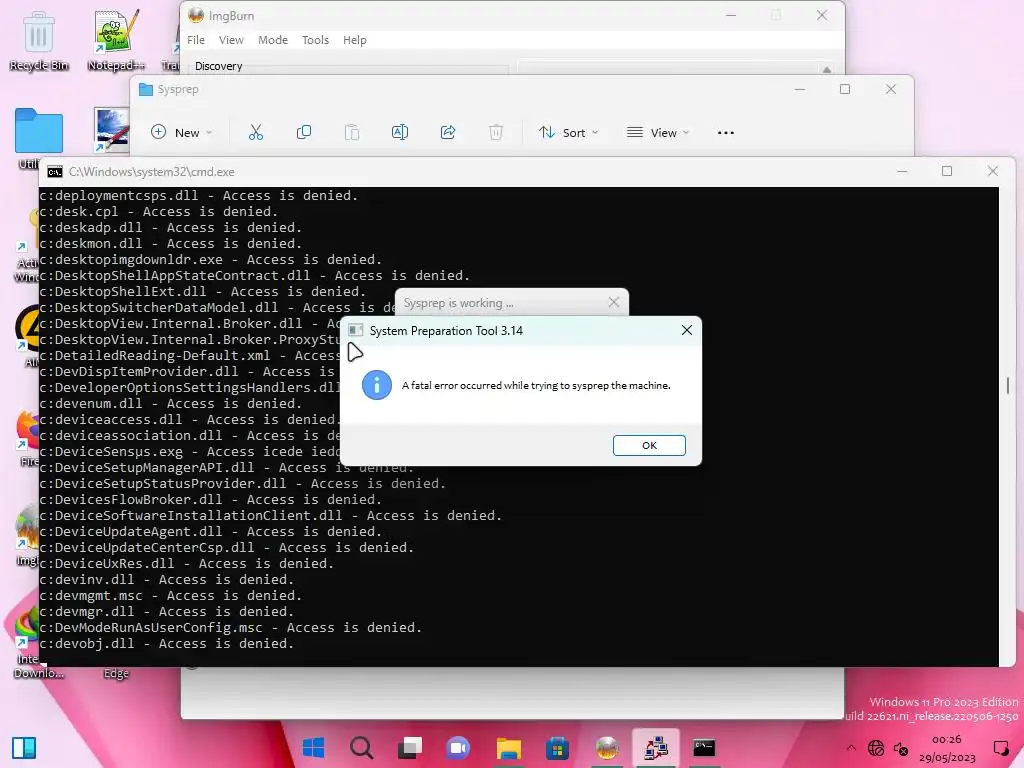Click the Copy icon in the Sysprep window toolbar
The image size is (1024, 768).
point(304,133)
